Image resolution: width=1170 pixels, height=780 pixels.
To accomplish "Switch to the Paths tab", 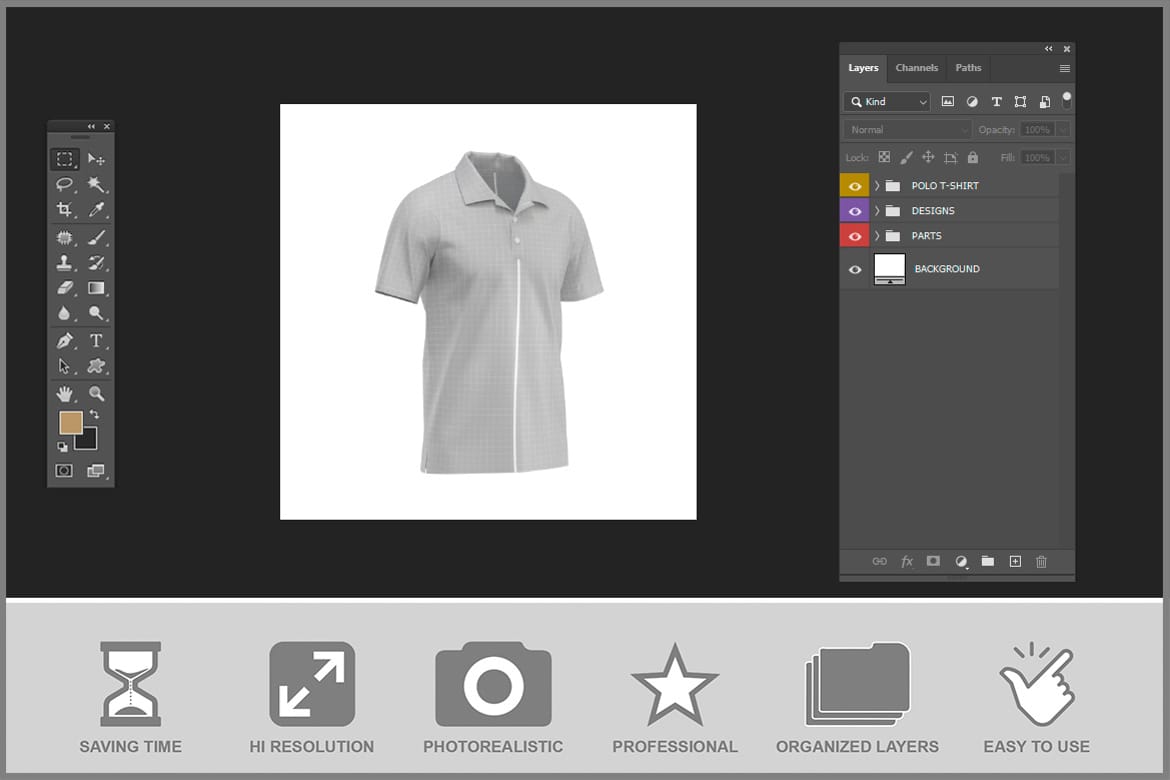I will click(969, 68).
